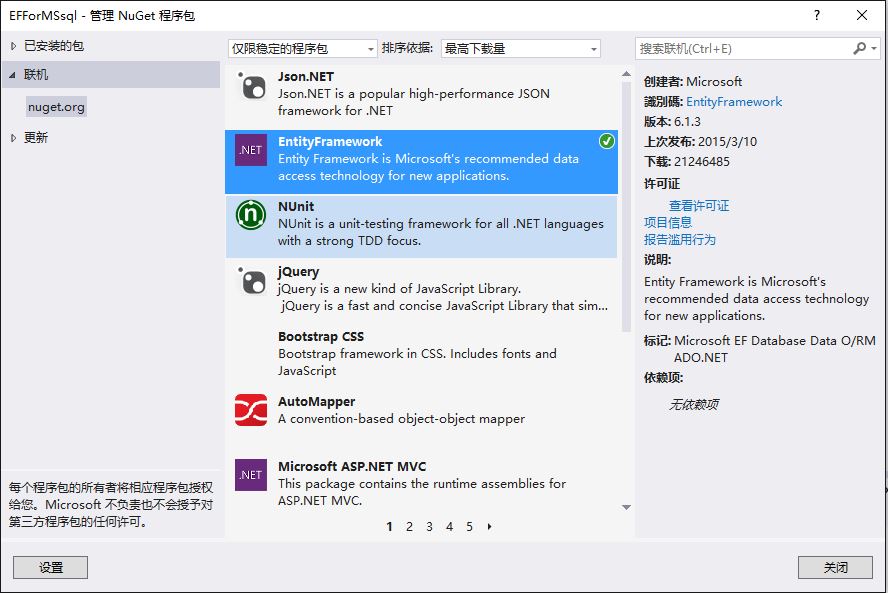This screenshot has width=888, height=593.
Task: Click the AutoMapper red logo icon
Action: (x=251, y=410)
